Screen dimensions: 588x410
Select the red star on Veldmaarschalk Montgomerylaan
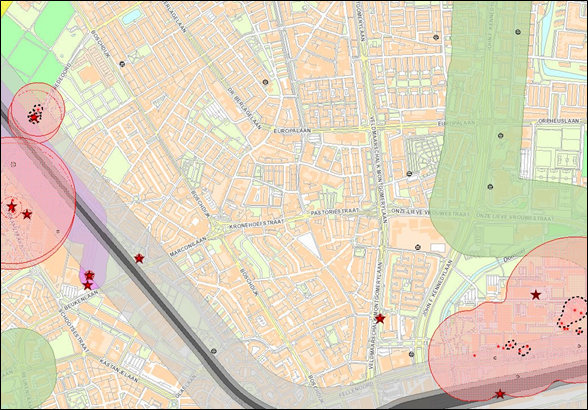[x=380, y=318]
